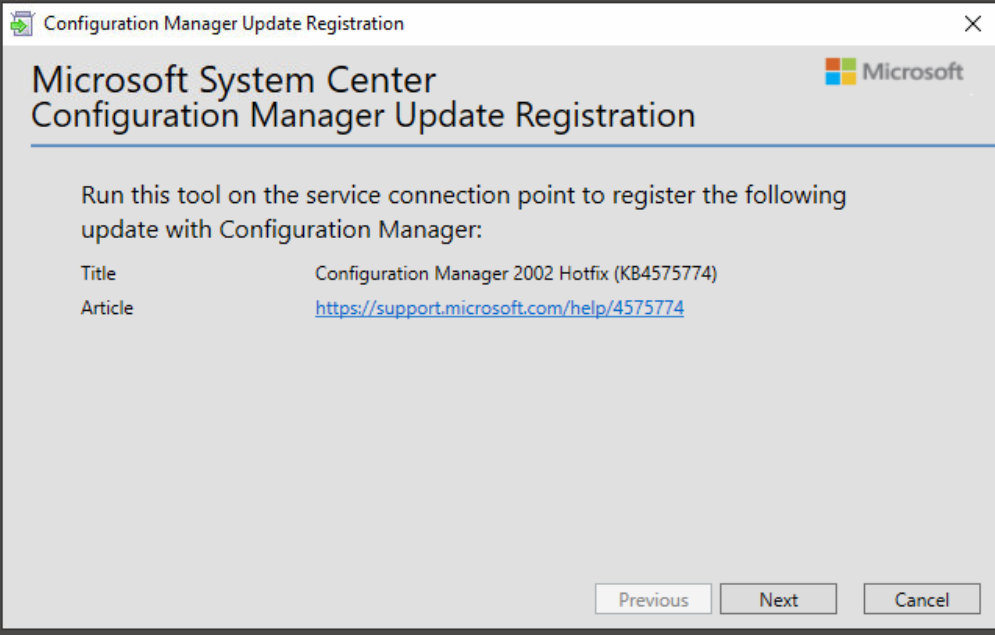Click the blue divider line under the heading
The height and width of the screenshot is (635, 995).
[500, 146]
